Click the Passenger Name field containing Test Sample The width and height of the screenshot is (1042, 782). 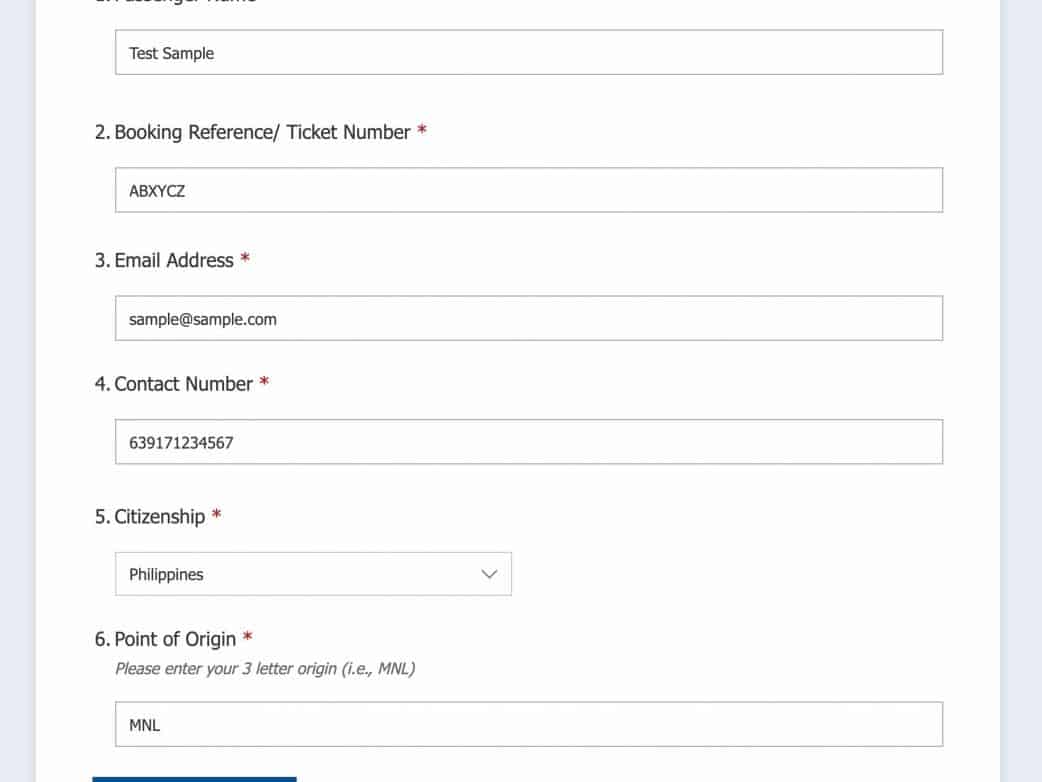pos(528,53)
